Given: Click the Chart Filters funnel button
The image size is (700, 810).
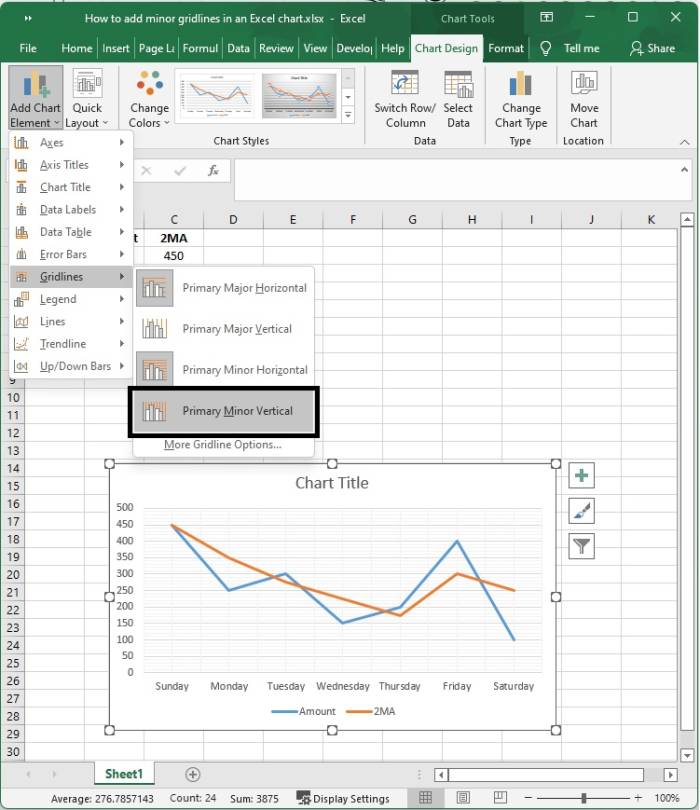Looking at the screenshot, I should pyautogui.click(x=582, y=546).
